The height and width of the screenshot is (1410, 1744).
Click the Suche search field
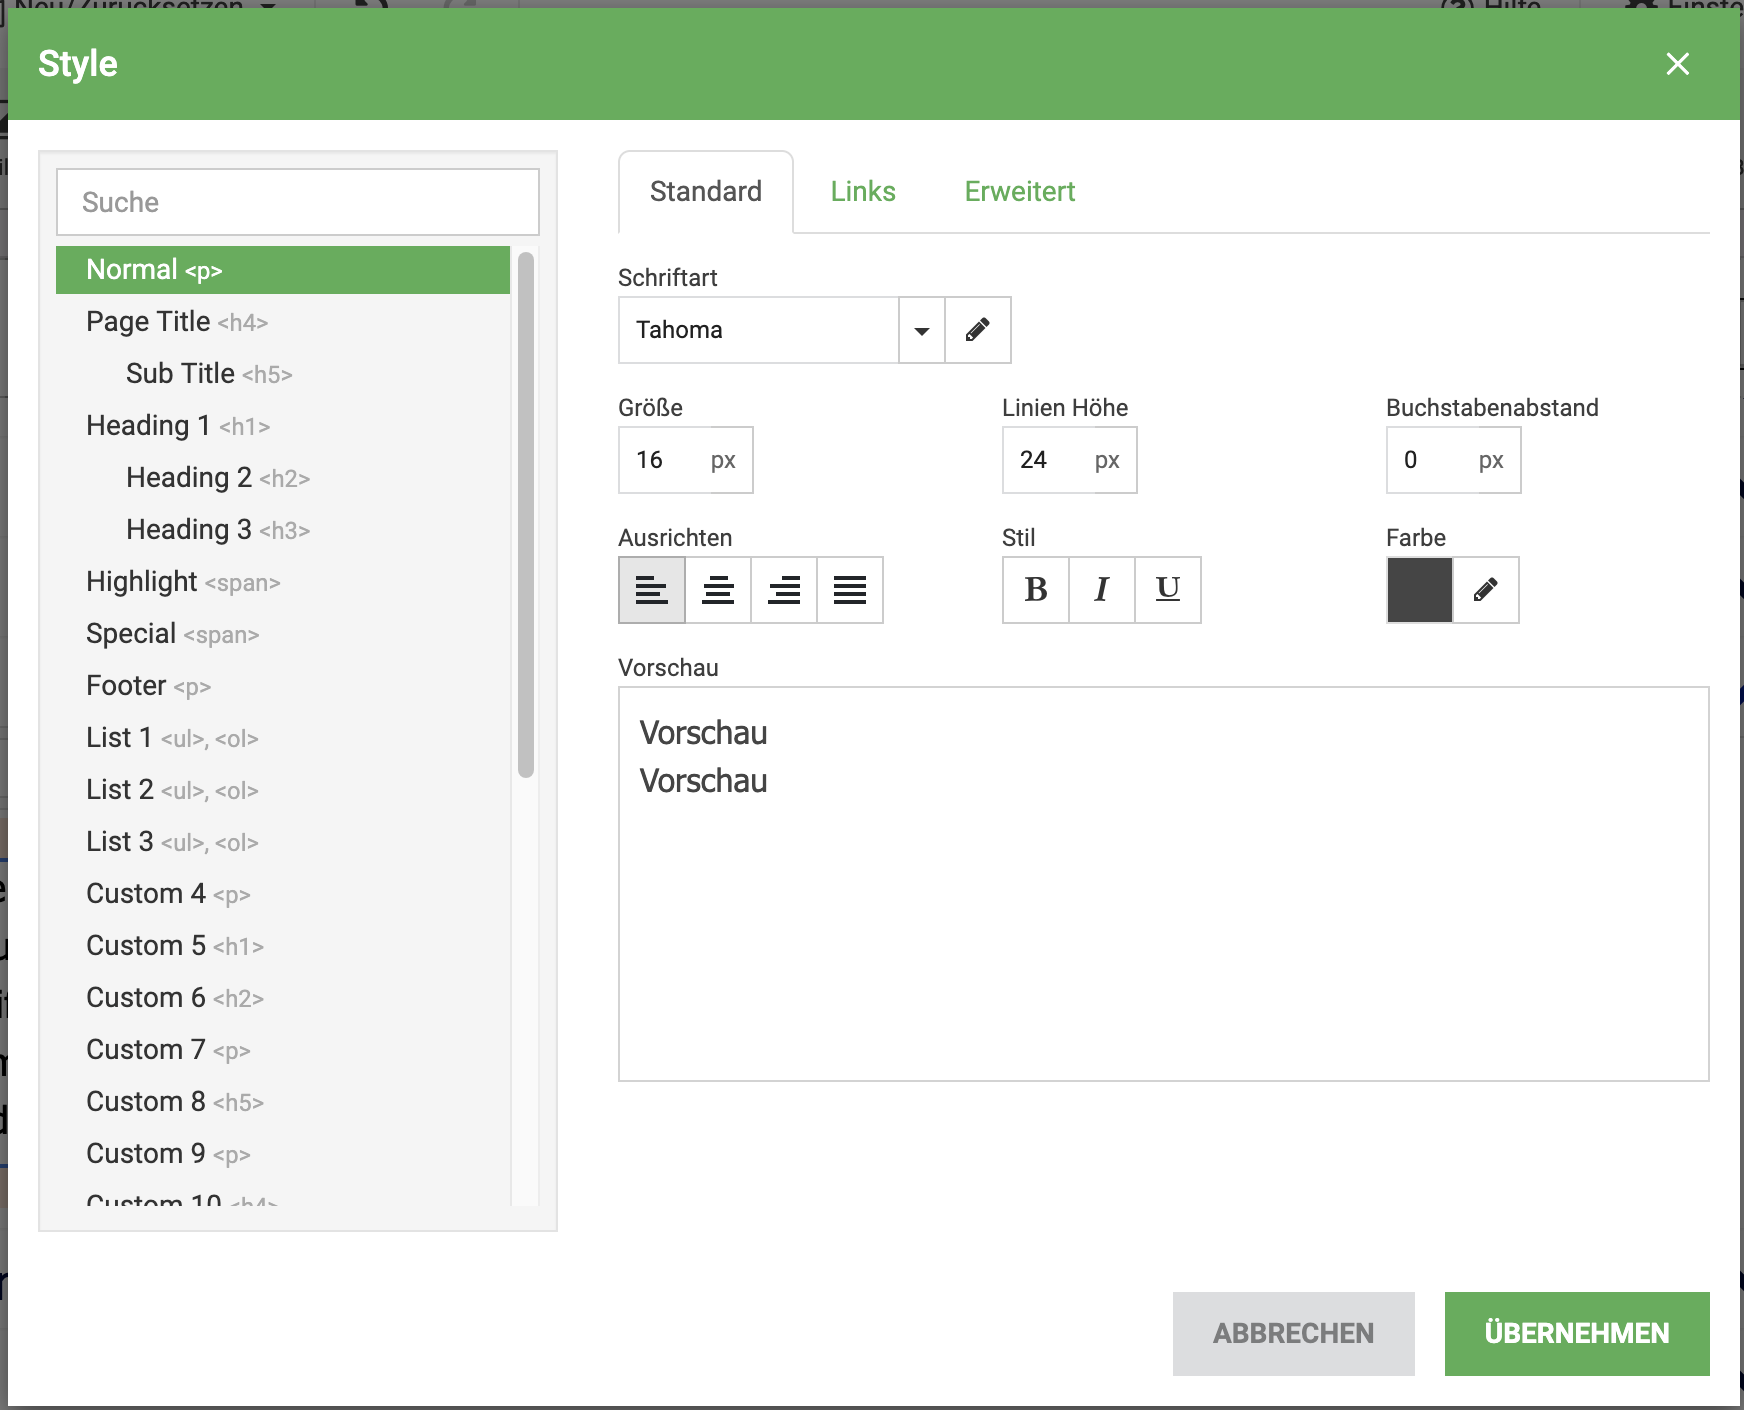pyautogui.click(x=298, y=202)
